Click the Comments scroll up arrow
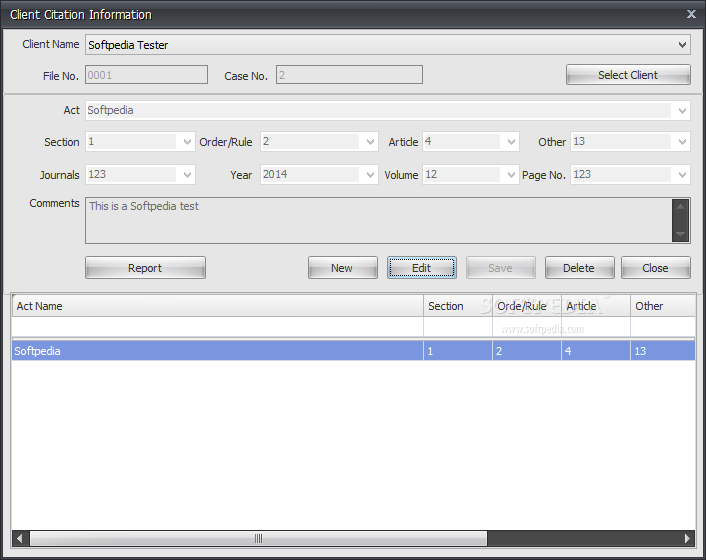This screenshot has width=706, height=560. (x=681, y=207)
